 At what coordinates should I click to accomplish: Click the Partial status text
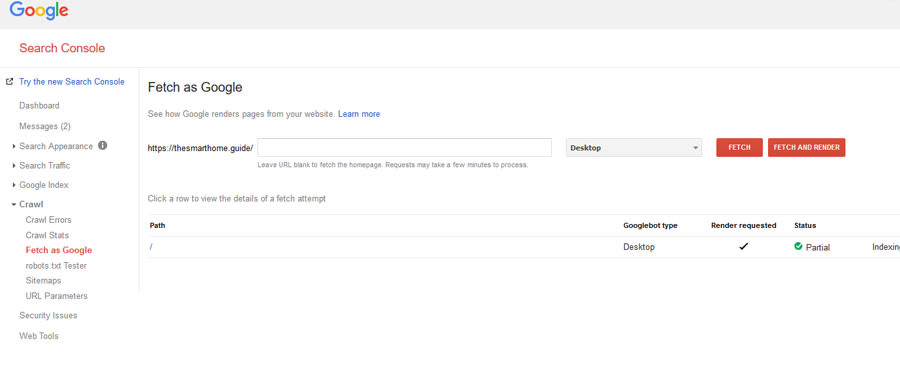pos(818,247)
